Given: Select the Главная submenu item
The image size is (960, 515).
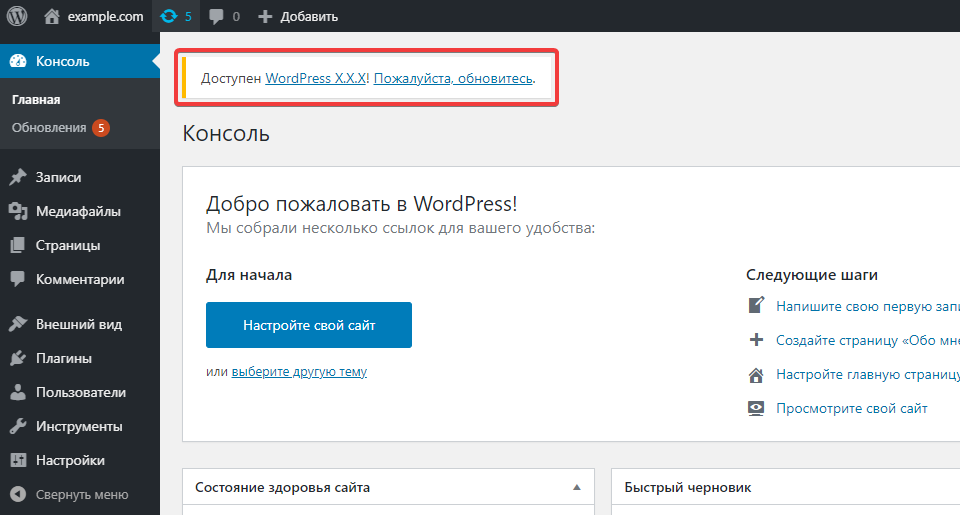Looking at the screenshot, I should (x=36, y=99).
